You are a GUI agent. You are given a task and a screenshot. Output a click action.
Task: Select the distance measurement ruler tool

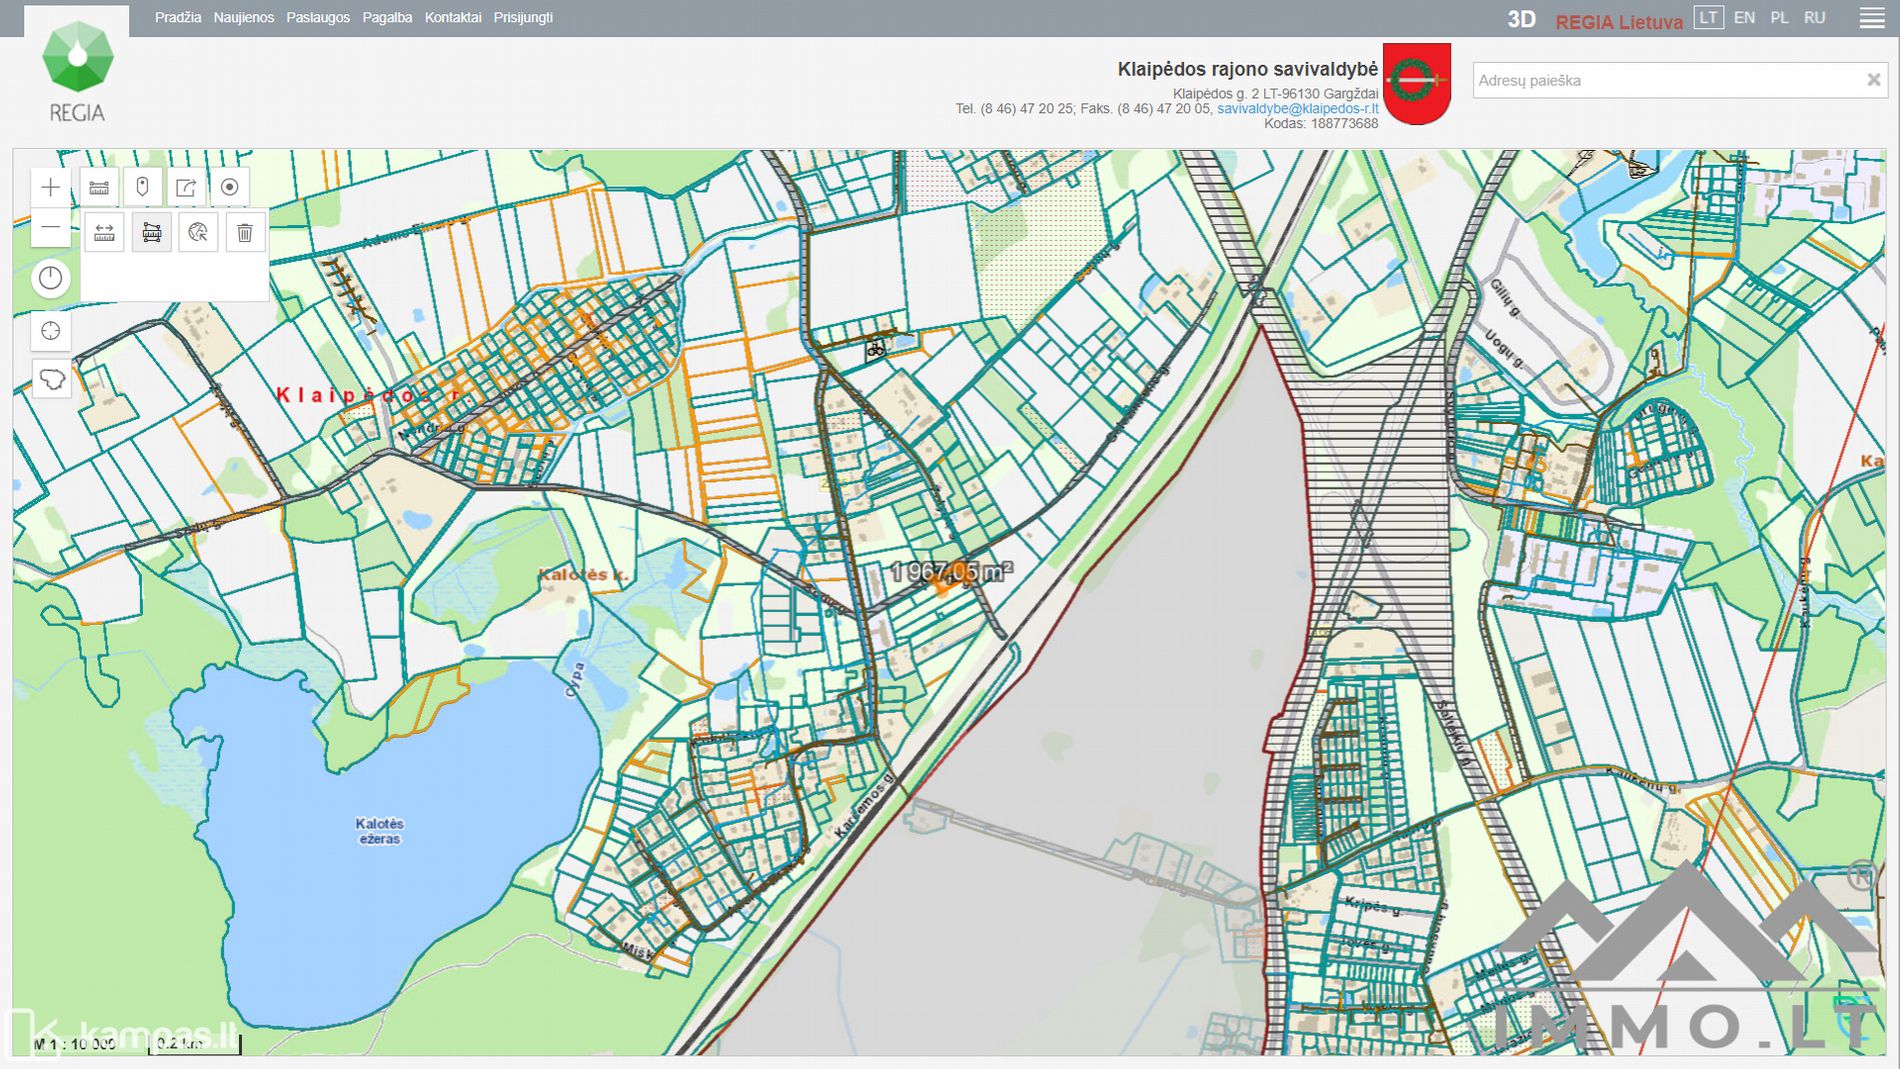104,233
